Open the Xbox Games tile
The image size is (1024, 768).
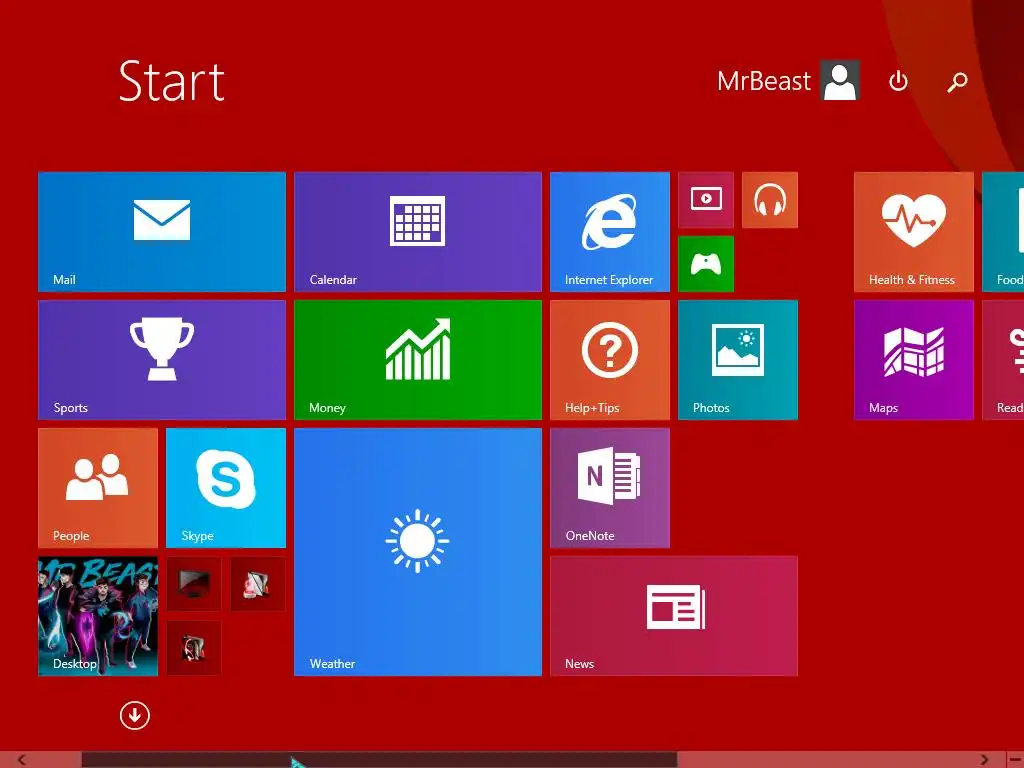click(x=706, y=264)
